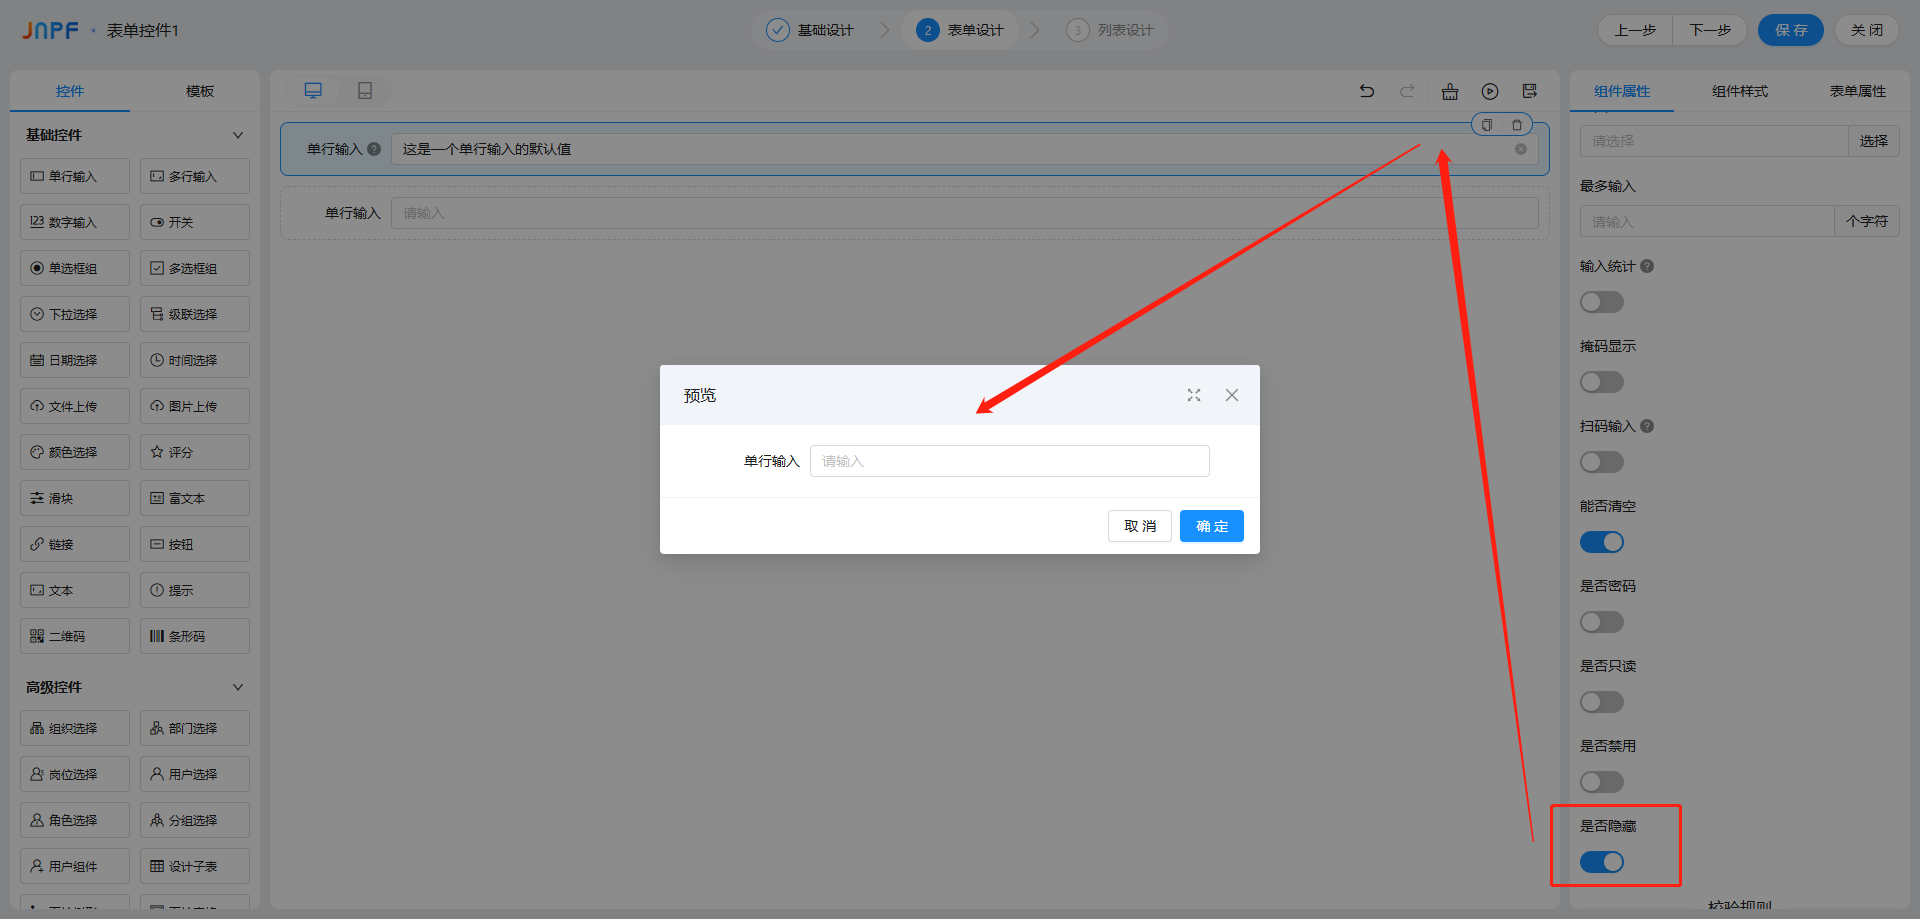Open the 表单属性 tab
Viewport: 1920px width, 919px height.
1858,91
